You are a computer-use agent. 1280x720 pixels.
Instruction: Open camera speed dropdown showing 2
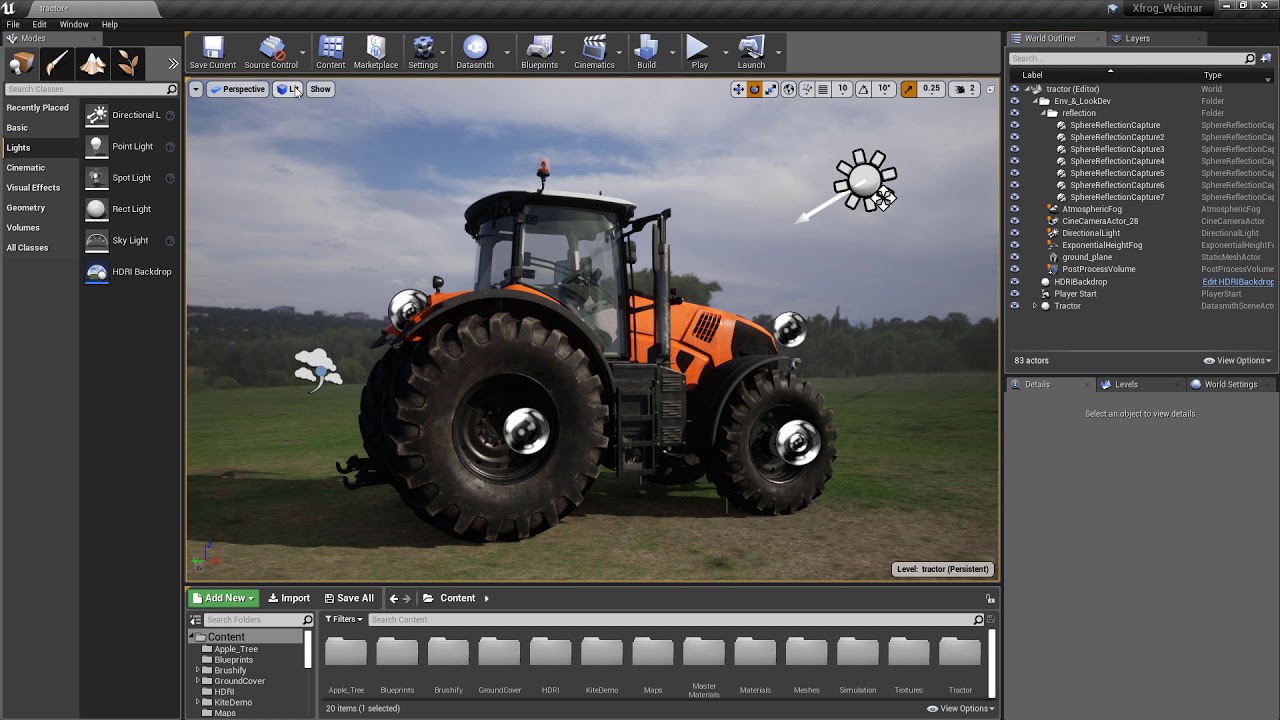[964, 89]
